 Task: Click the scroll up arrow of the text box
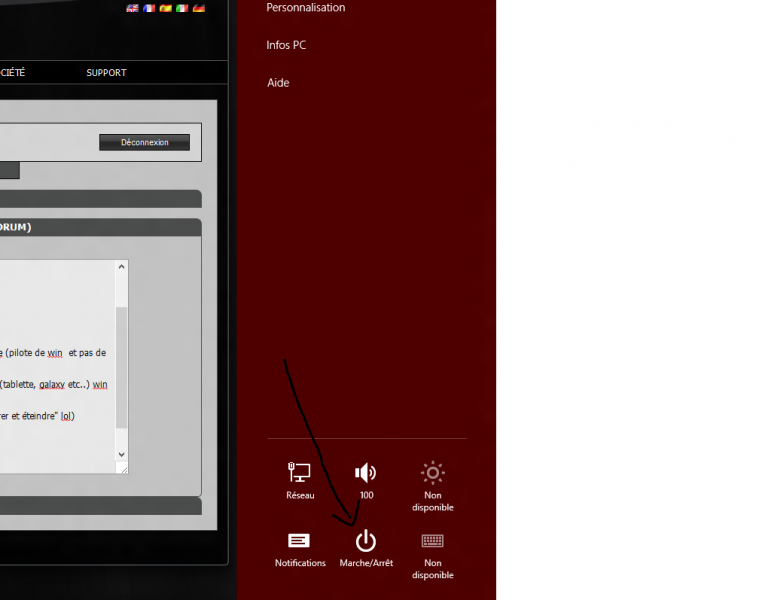click(x=121, y=267)
